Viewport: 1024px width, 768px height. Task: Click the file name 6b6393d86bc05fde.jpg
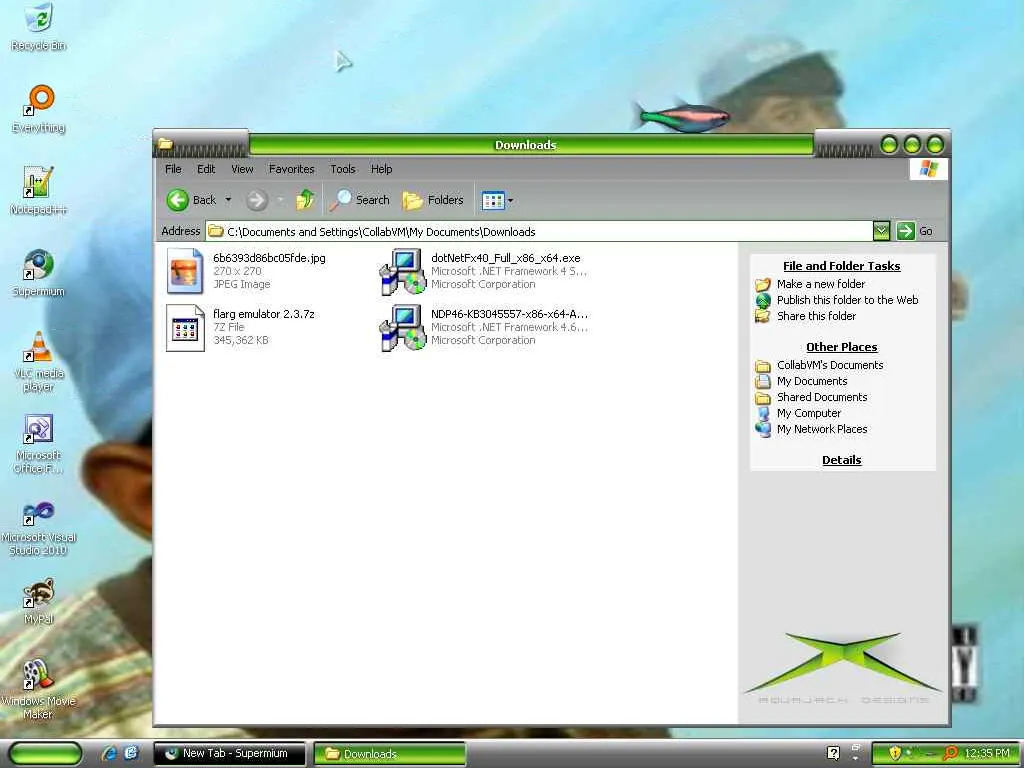pos(269,258)
